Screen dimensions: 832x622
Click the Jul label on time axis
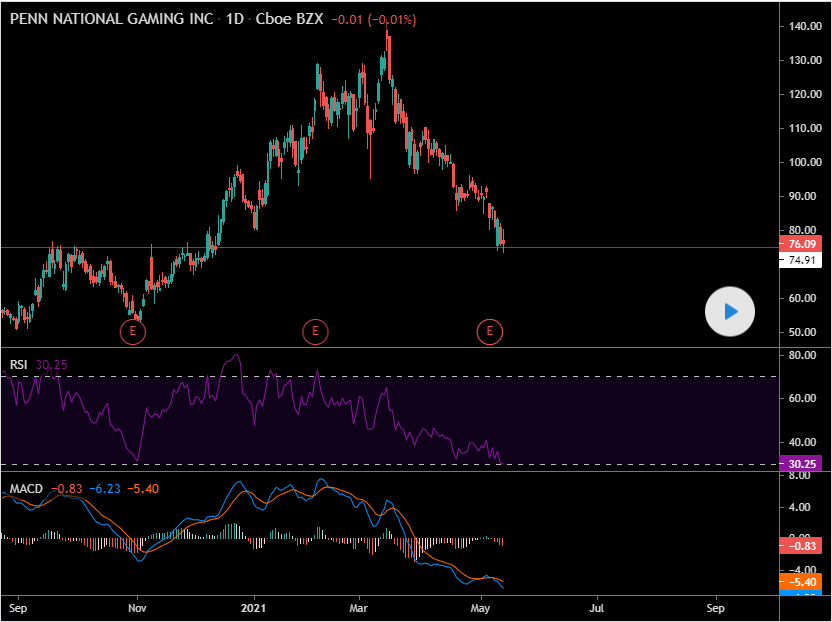tap(597, 606)
